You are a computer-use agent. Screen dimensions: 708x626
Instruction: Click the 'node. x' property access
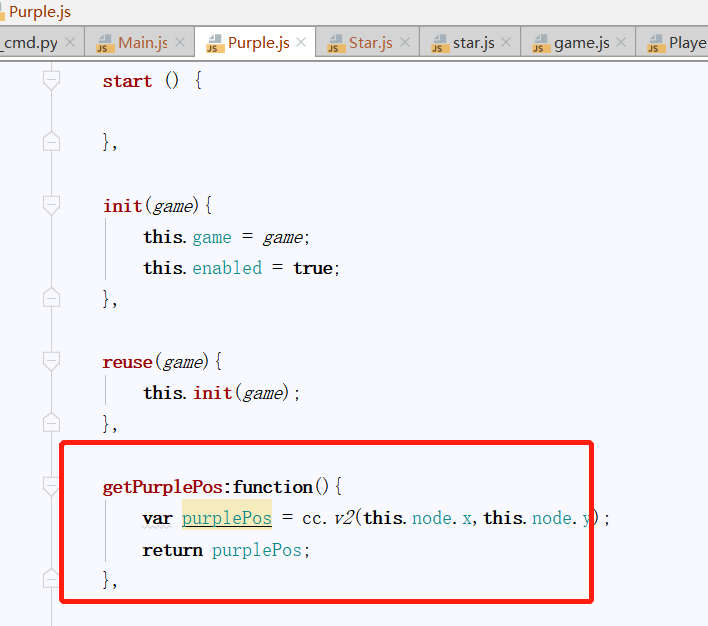pyautogui.click(x=442, y=518)
